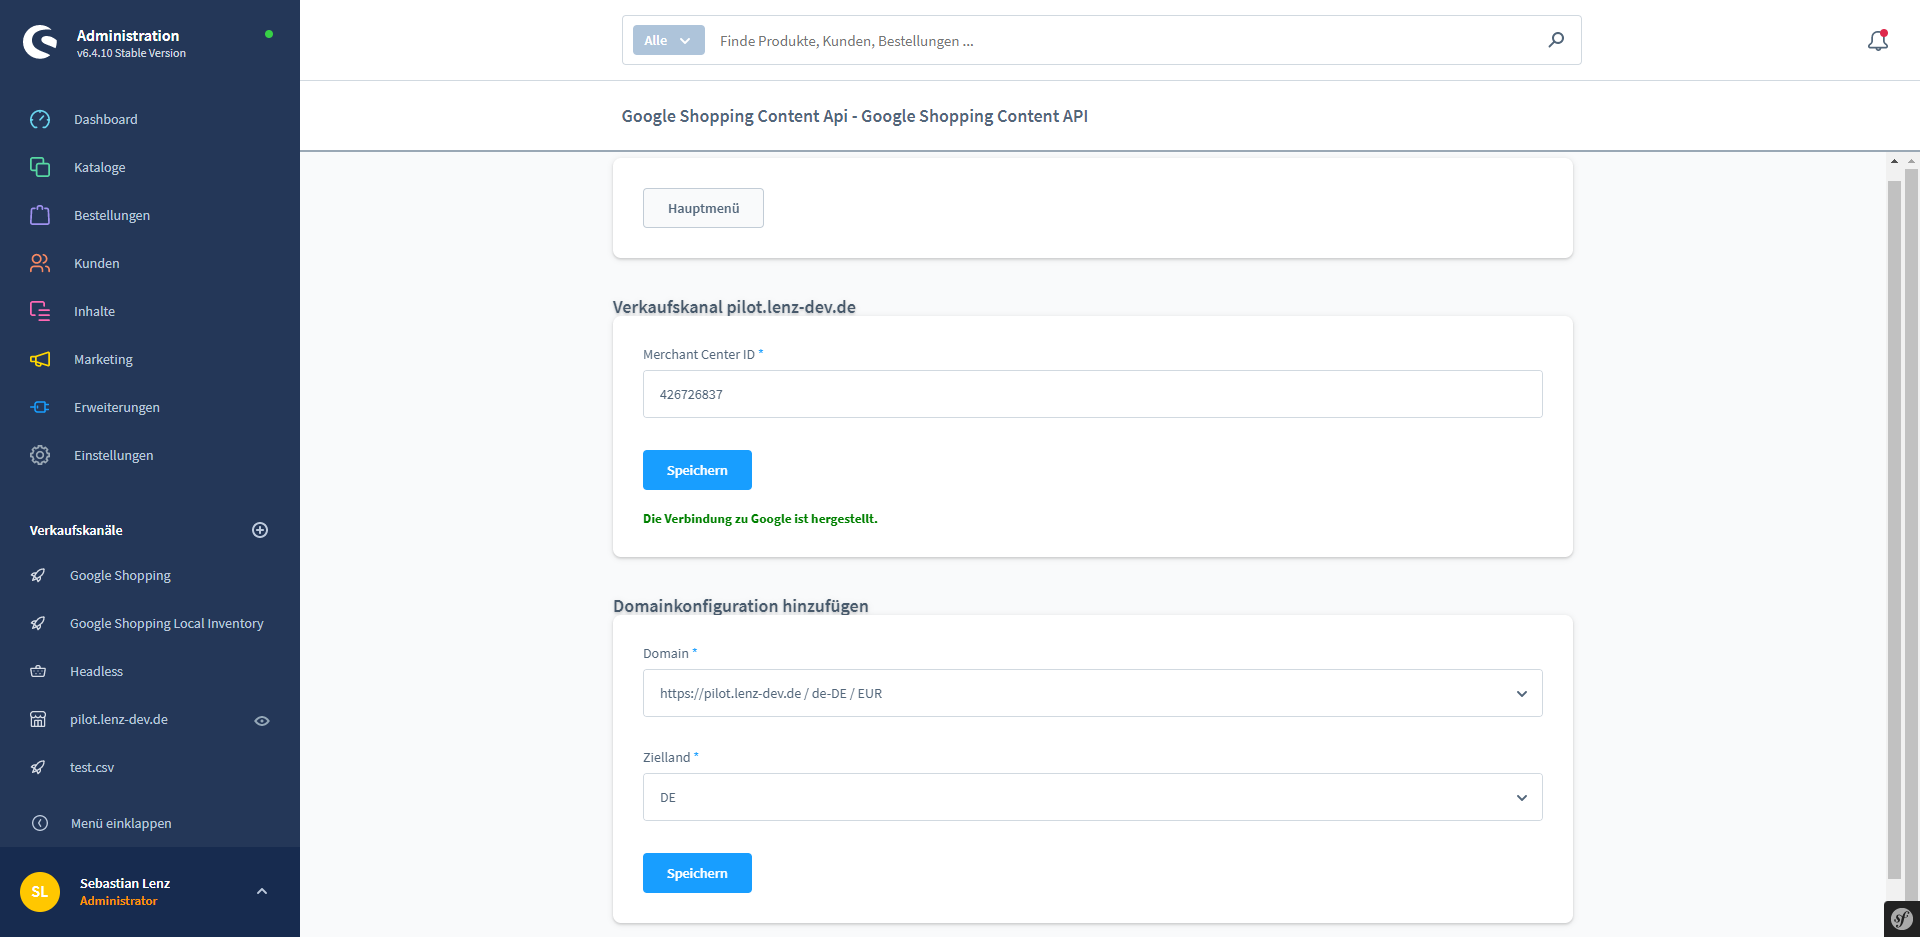Open Dashboard menu item

106,119
